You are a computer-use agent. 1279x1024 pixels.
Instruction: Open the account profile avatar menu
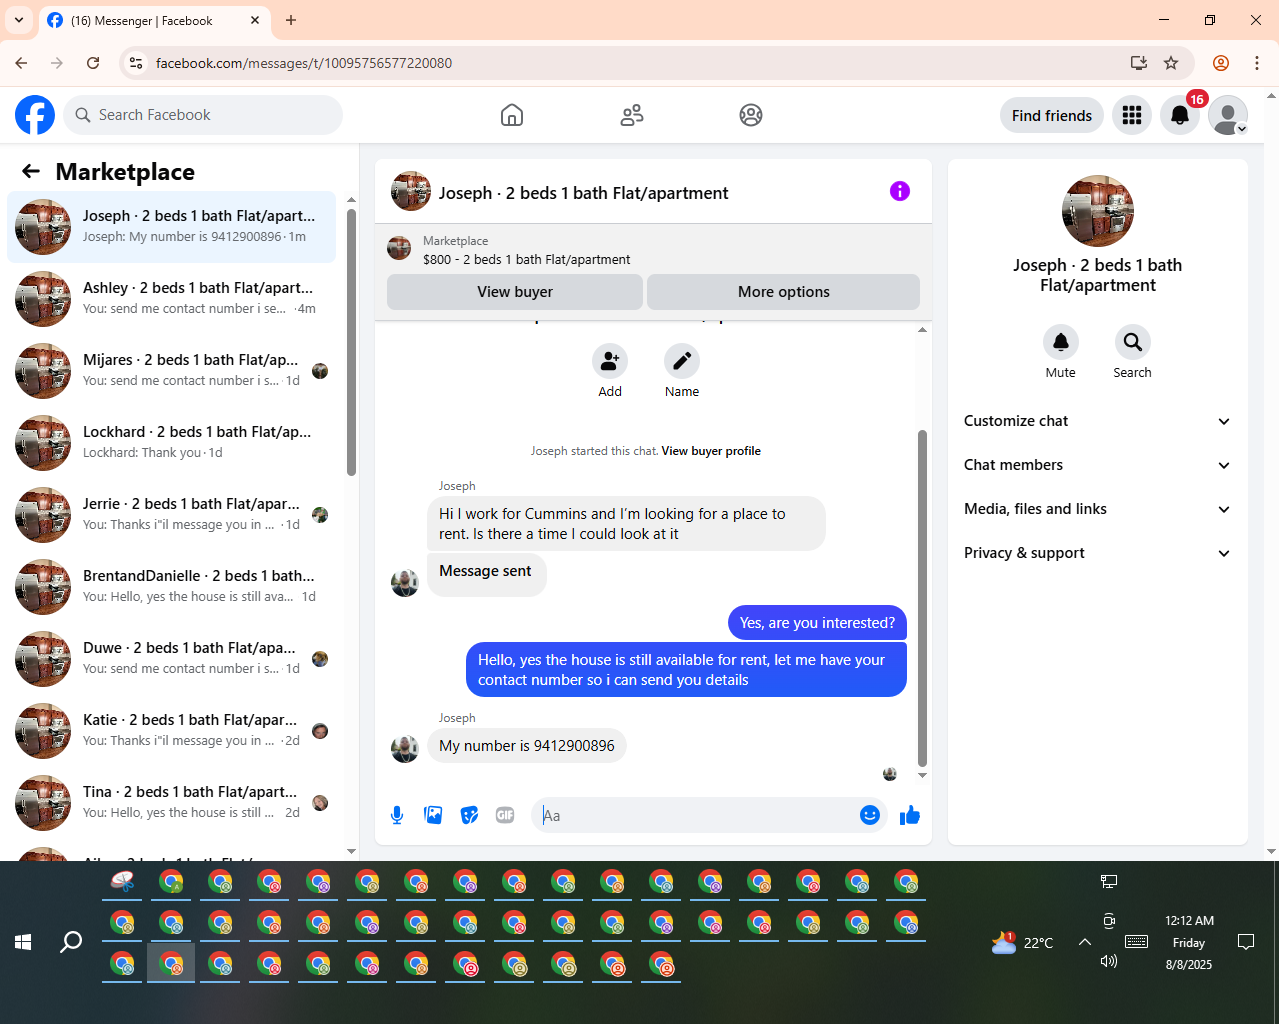coord(1228,116)
